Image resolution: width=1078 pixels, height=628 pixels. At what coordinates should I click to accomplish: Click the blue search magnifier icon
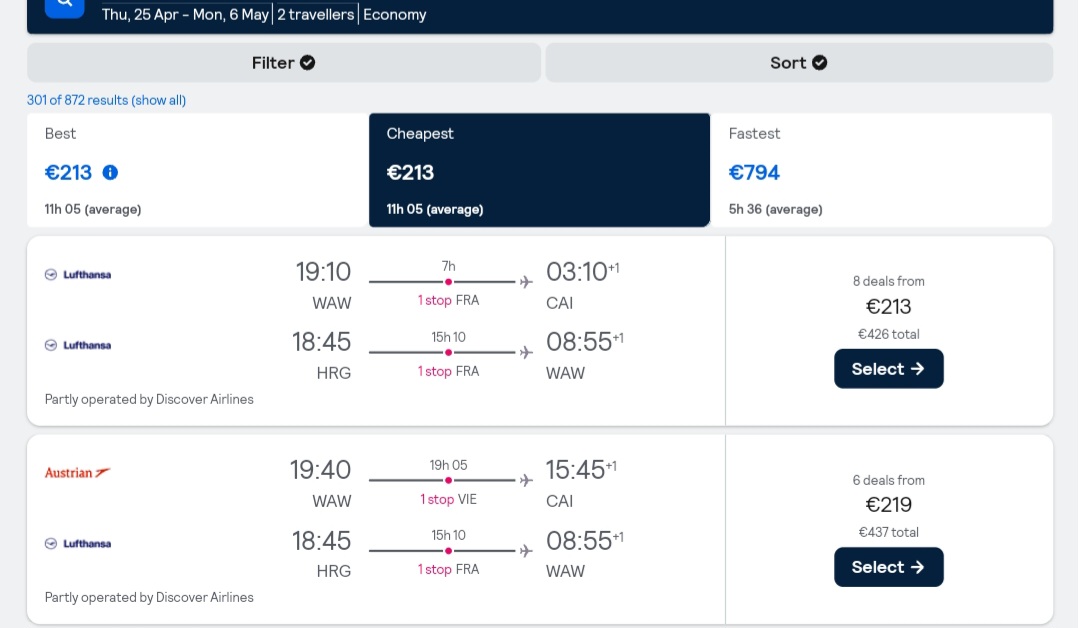(x=65, y=6)
